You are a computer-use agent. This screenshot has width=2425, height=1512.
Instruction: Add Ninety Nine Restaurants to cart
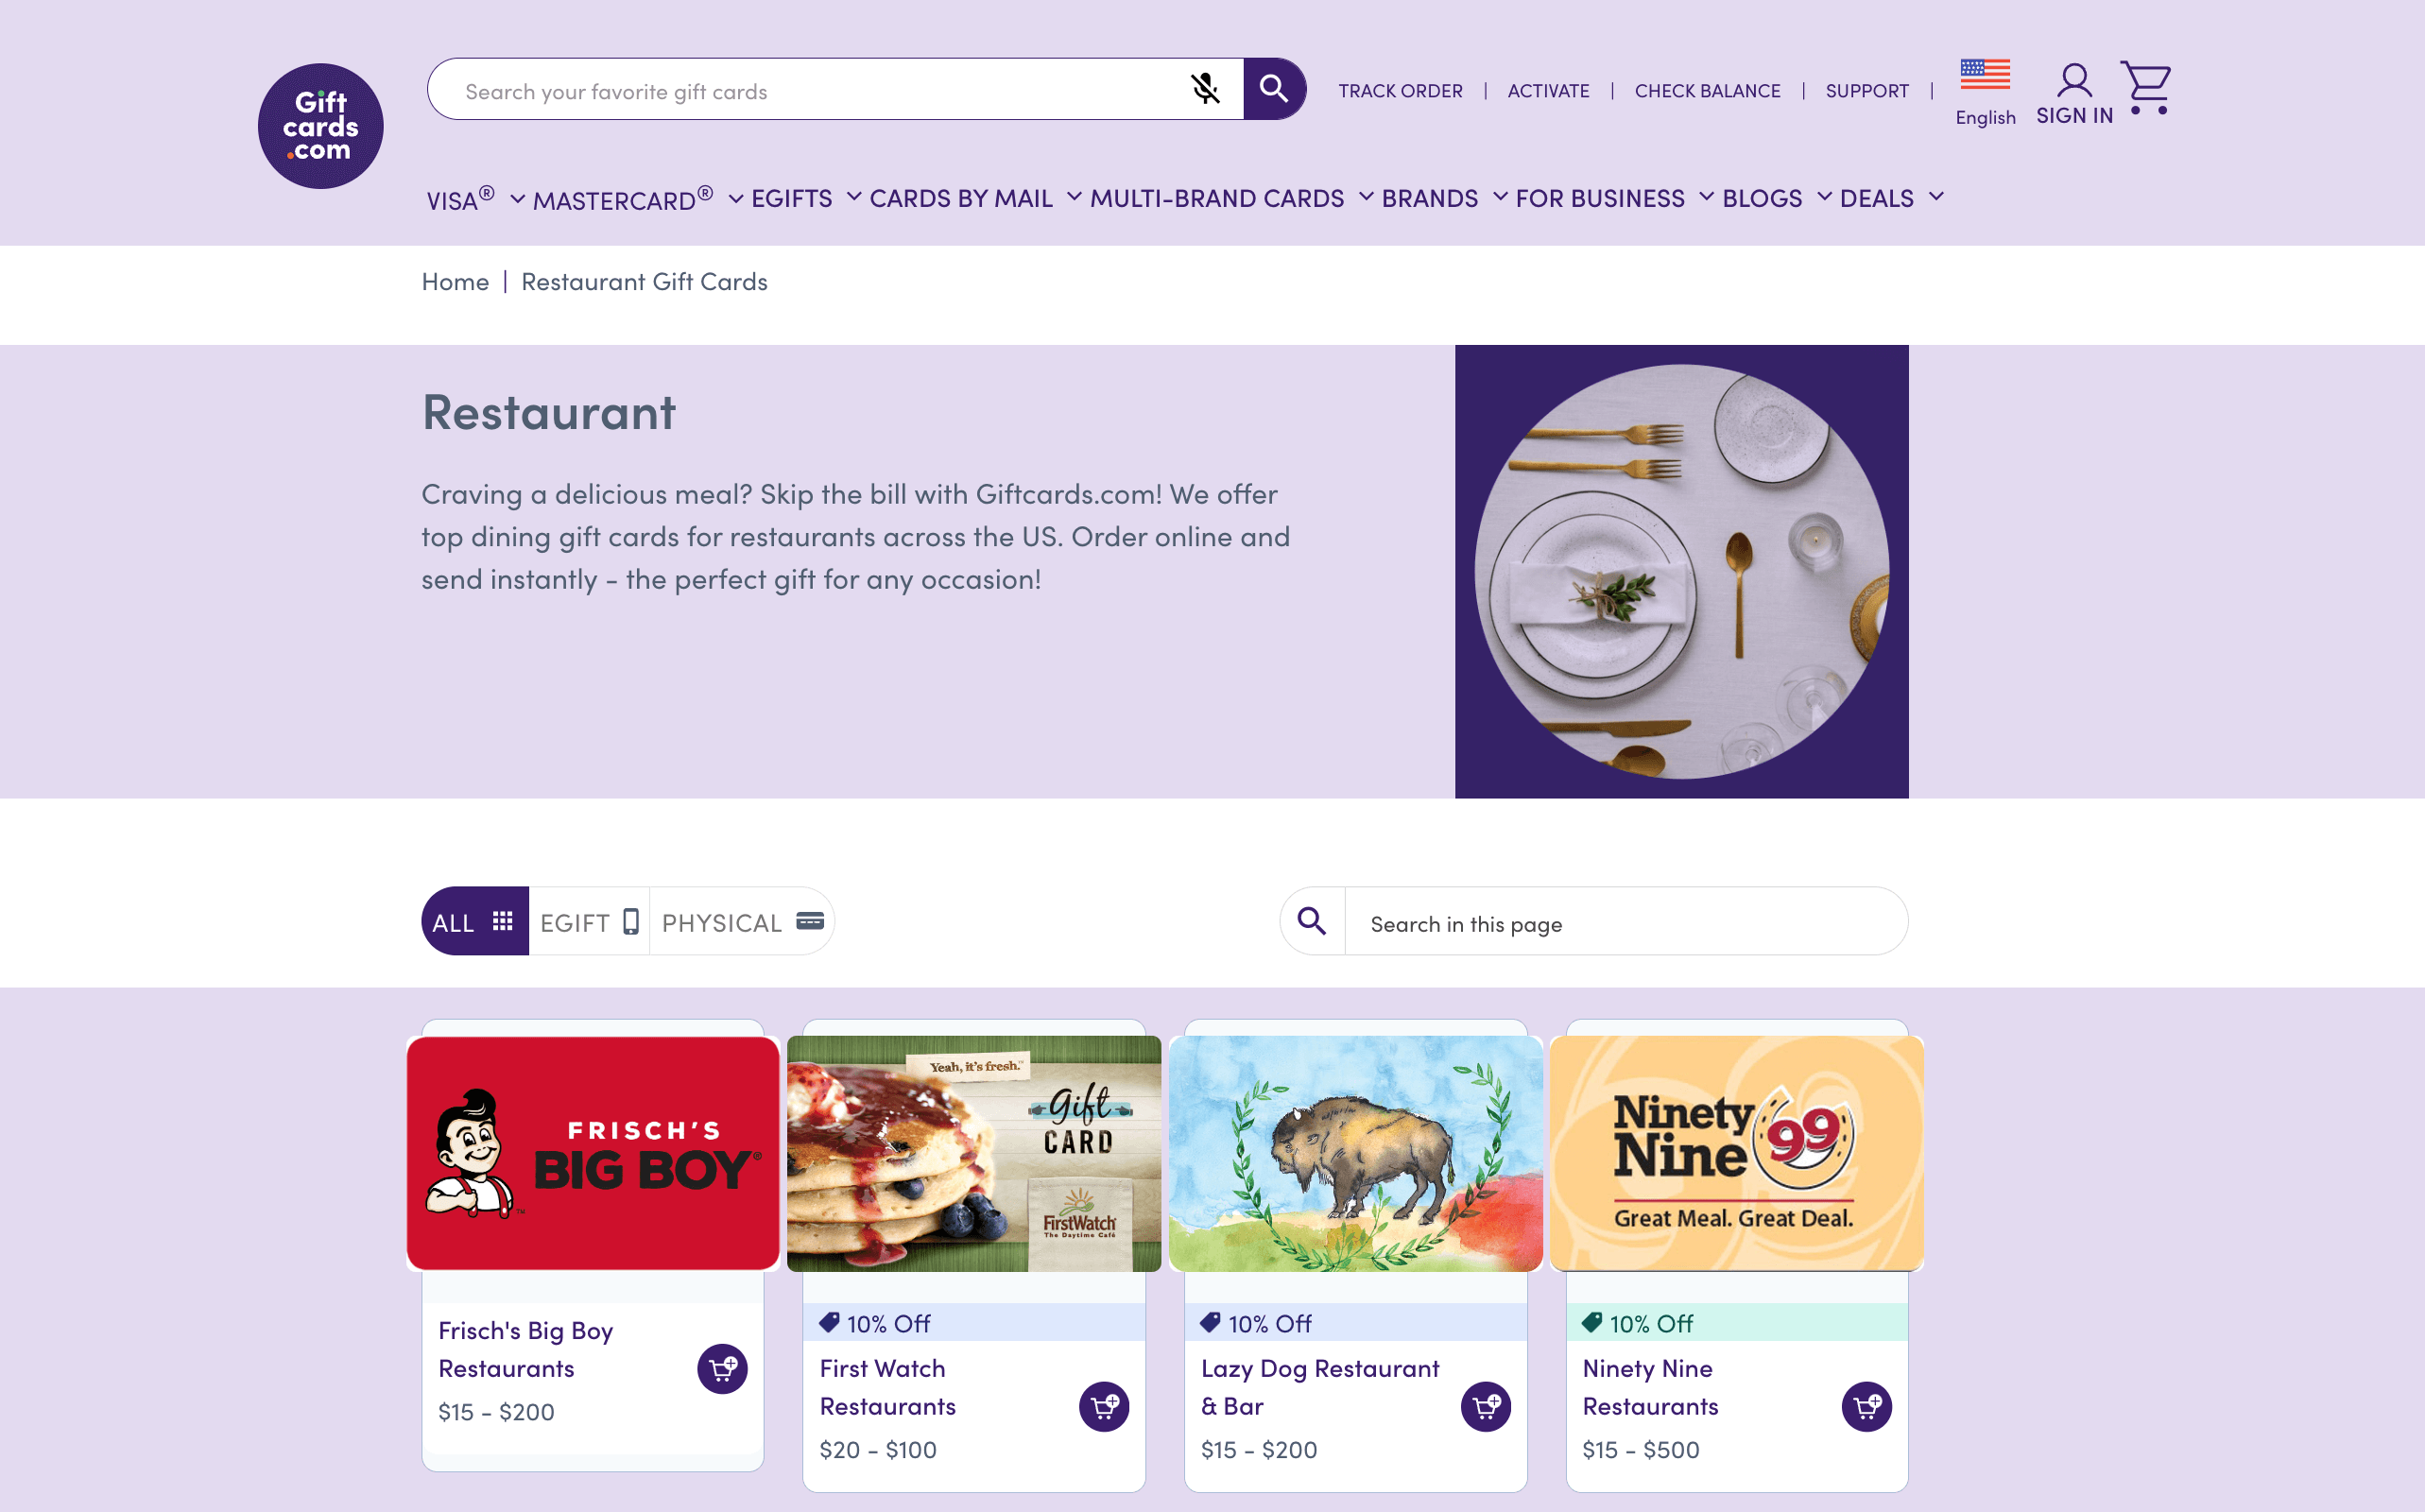point(1867,1407)
